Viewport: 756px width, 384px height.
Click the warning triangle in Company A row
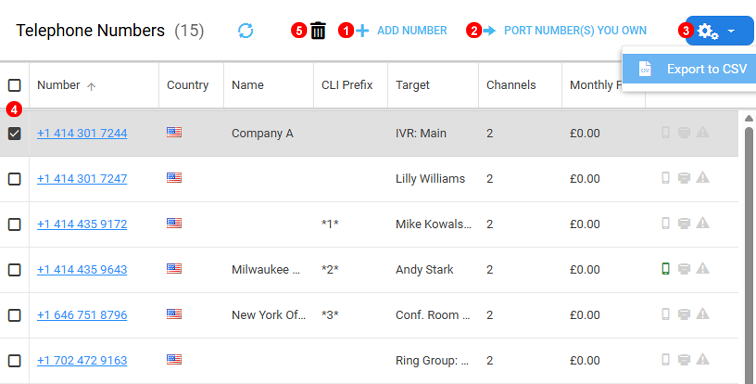coord(703,132)
